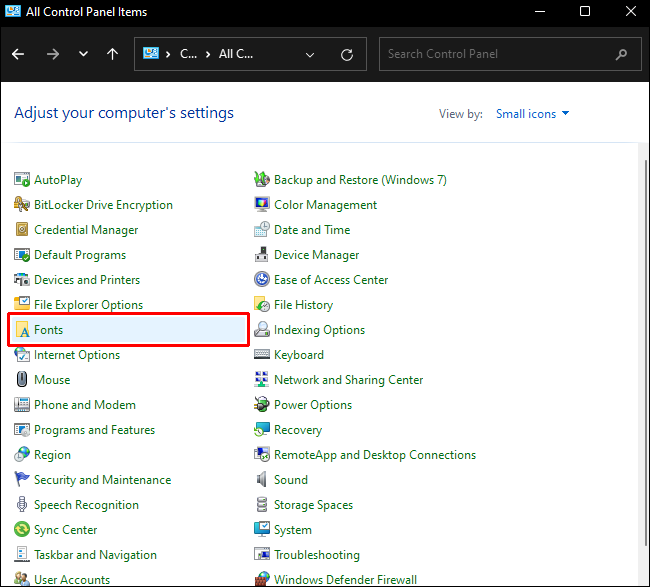
Task: Open the View by Small icons dropdown
Action: click(x=532, y=114)
